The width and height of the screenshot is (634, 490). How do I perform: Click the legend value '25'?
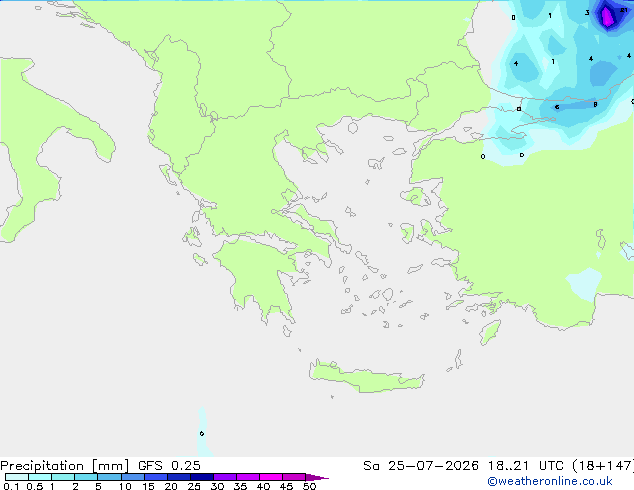[x=194, y=486]
